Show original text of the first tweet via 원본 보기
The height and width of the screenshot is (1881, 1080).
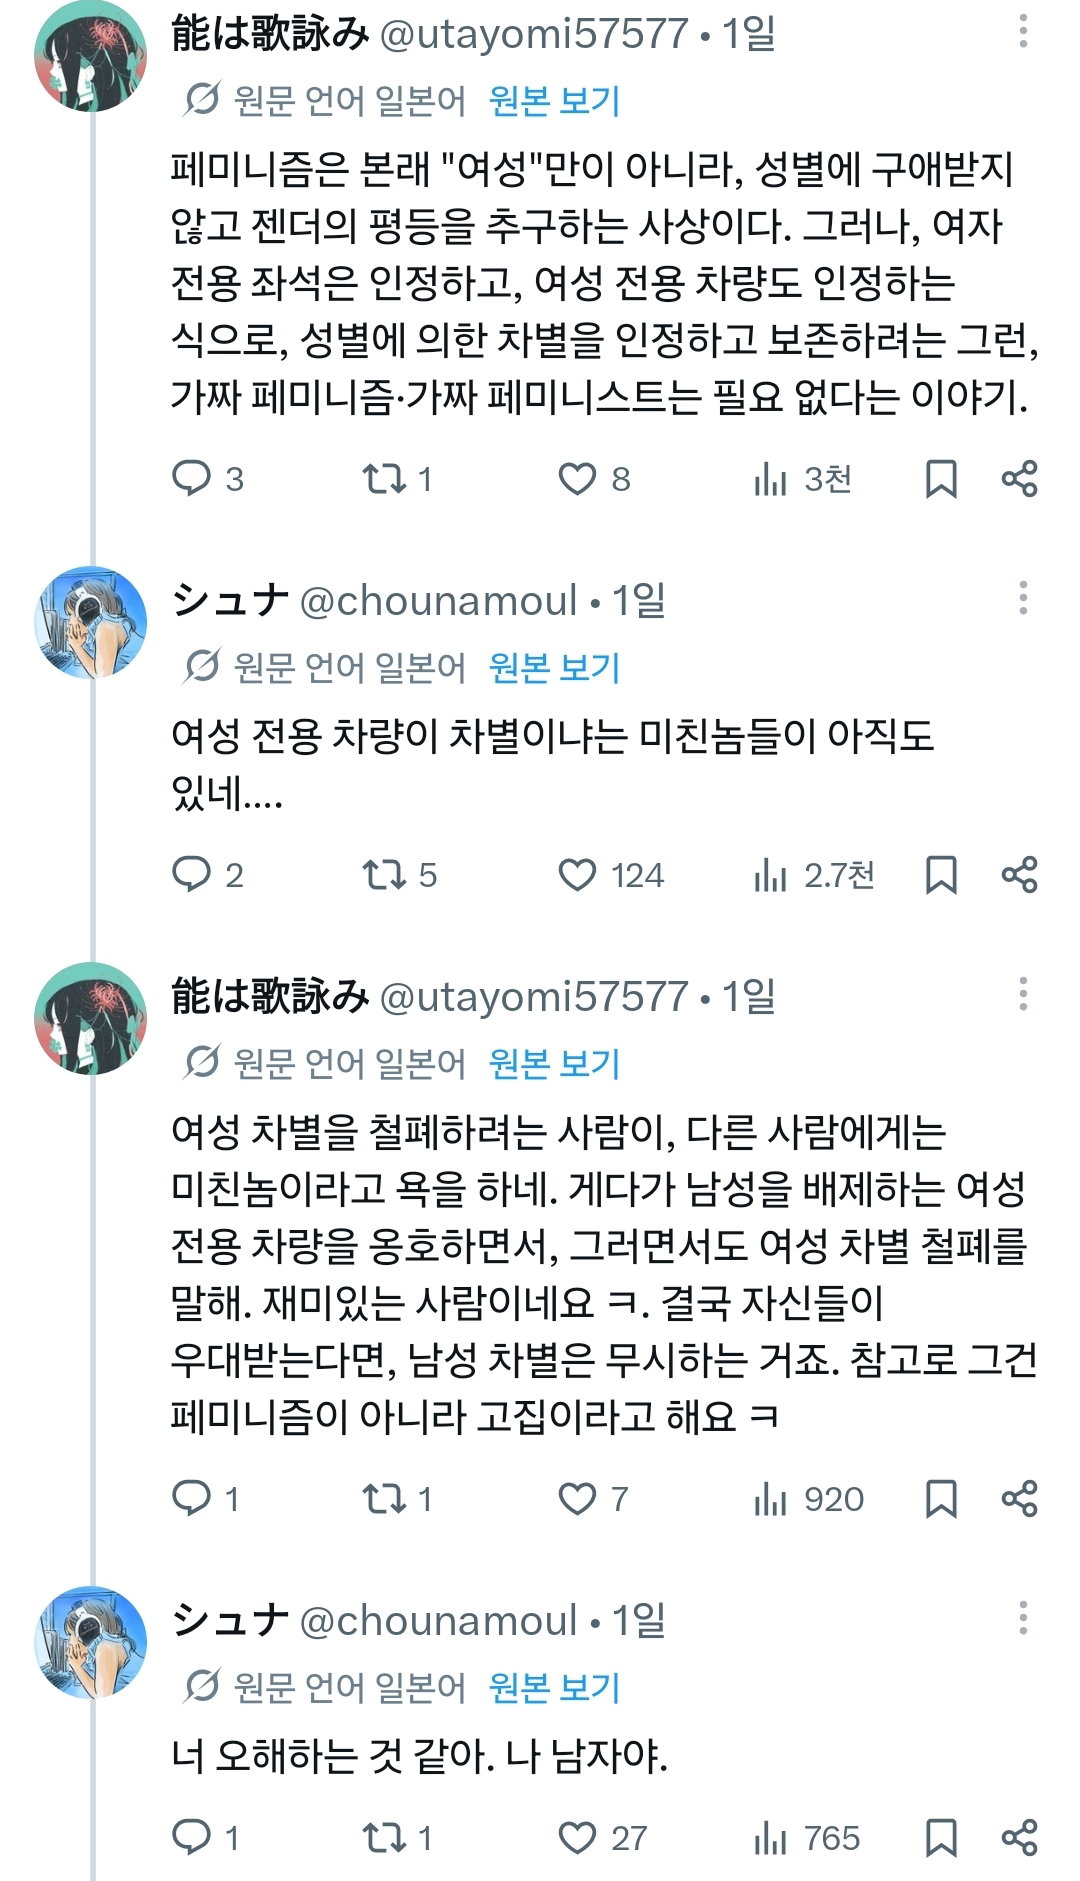coord(555,101)
